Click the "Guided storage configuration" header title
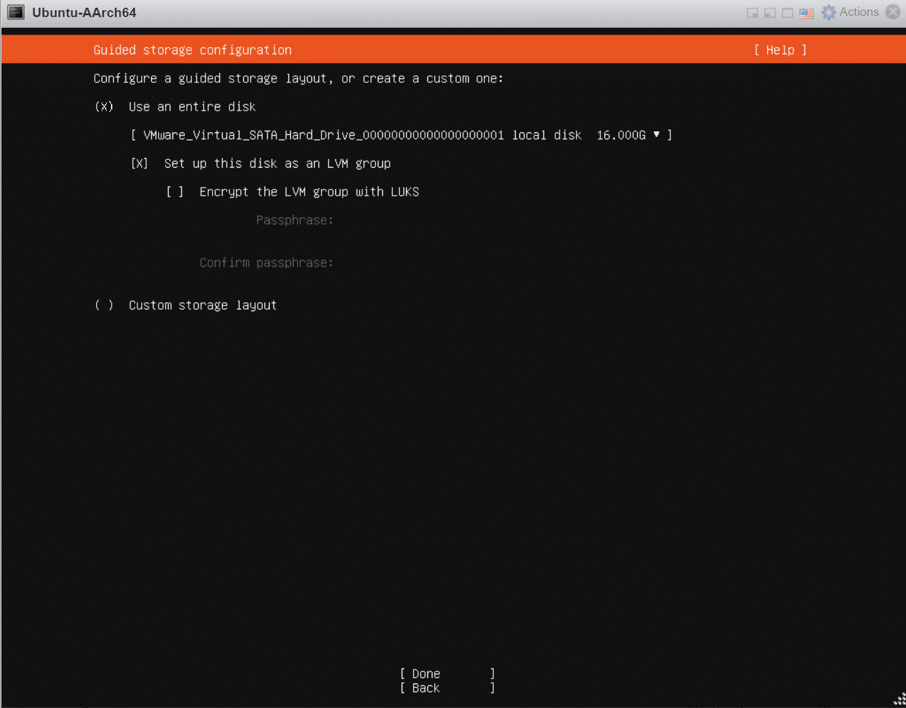906x708 pixels. coord(192,50)
